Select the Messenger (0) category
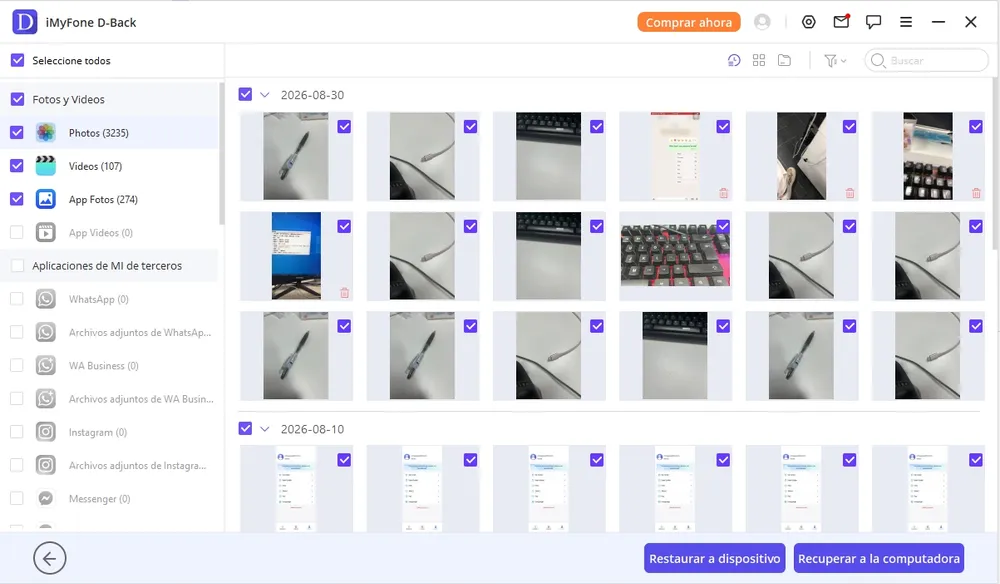Screen dimensions: 1000x584 [x=109, y=498]
